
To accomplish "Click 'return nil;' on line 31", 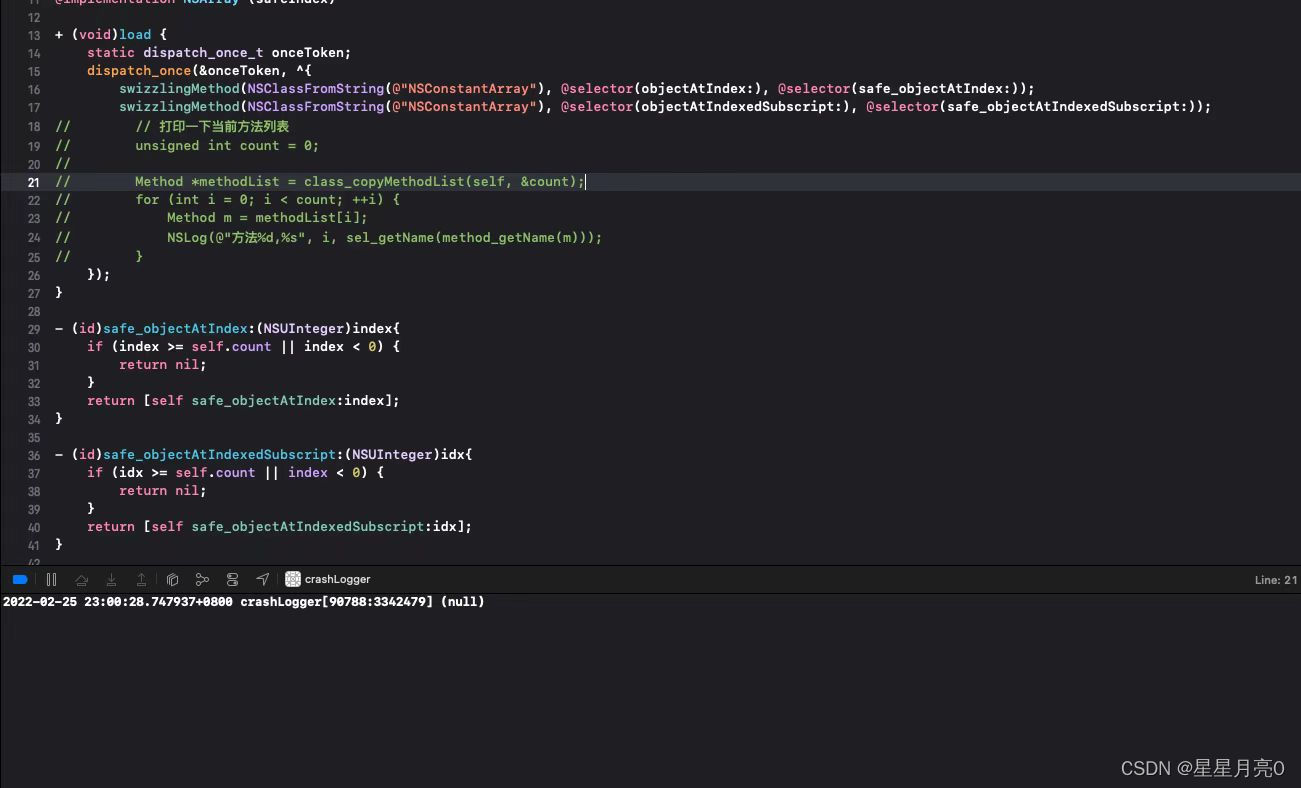I will tap(162, 365).
